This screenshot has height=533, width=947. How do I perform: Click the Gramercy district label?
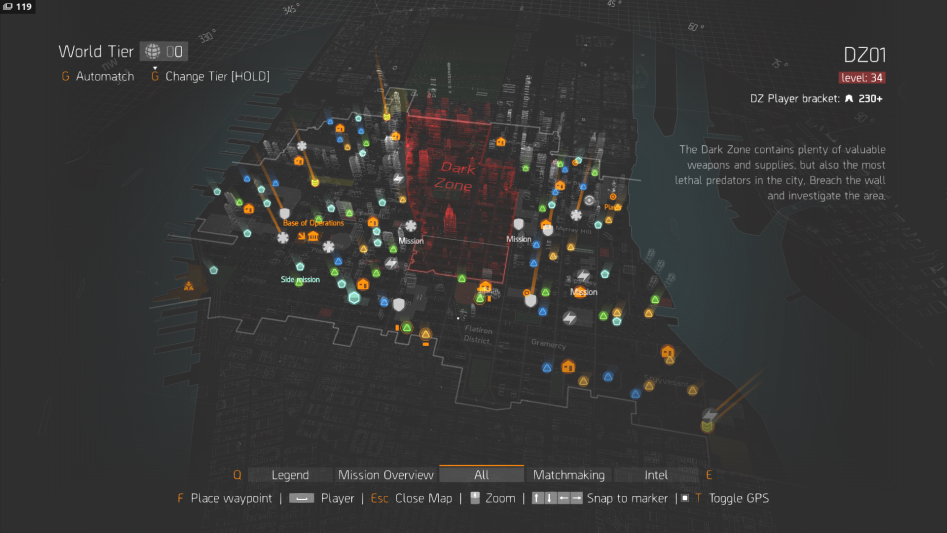(548, 344)
